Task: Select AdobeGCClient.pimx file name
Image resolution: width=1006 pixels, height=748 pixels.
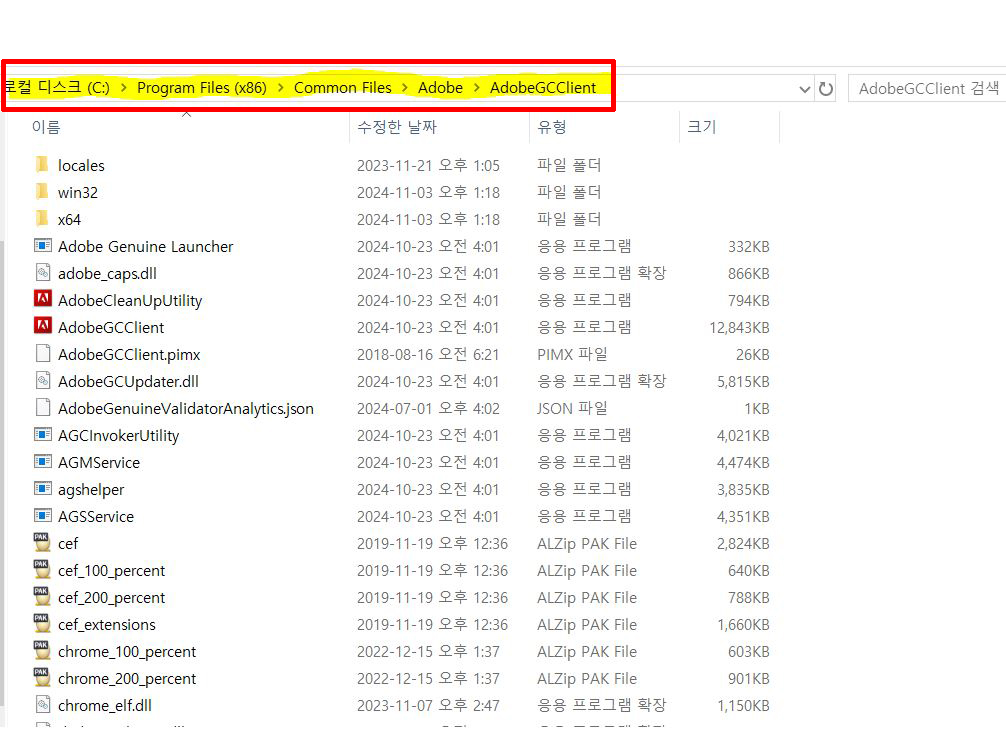Action: click(x=129, y=355)
